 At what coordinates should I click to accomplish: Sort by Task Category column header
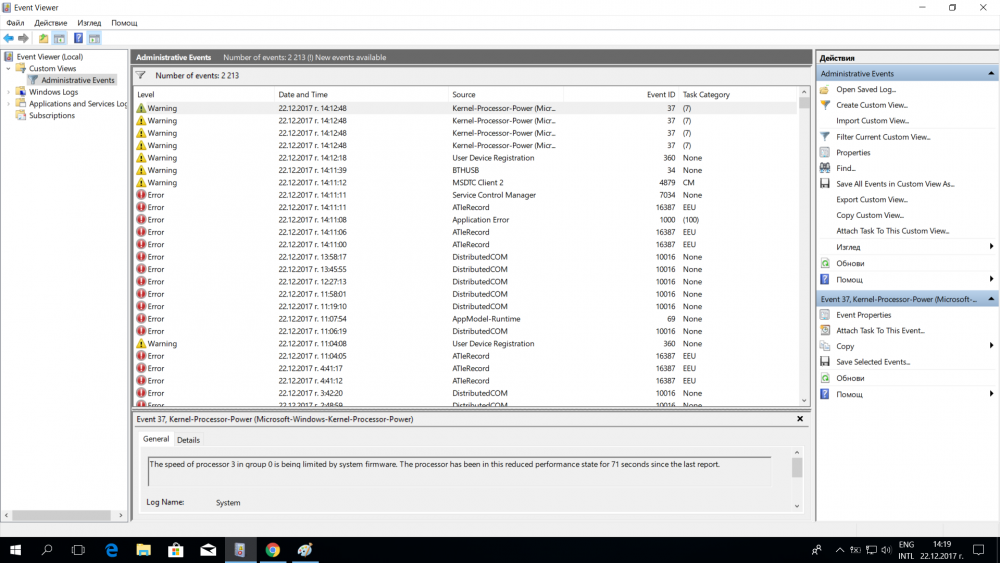737,94
